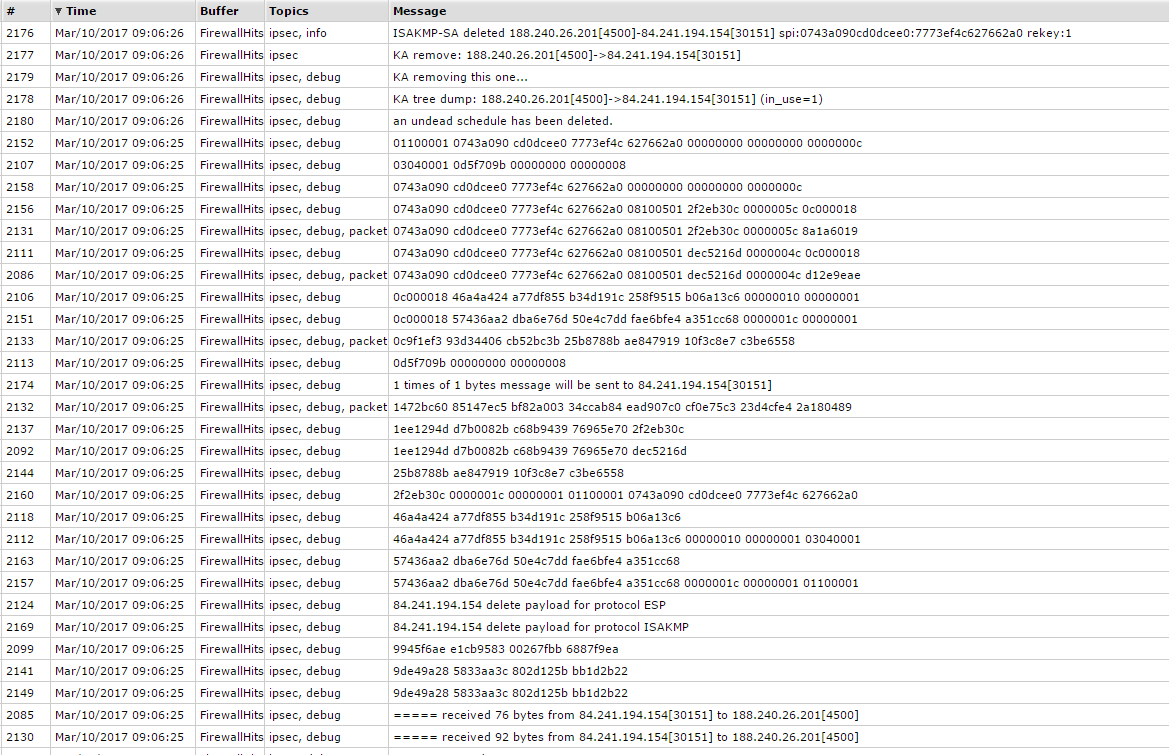
Task: Select message '03040001 0d5f709b 00000000 00000008'
Action: (x=509, y=165)
